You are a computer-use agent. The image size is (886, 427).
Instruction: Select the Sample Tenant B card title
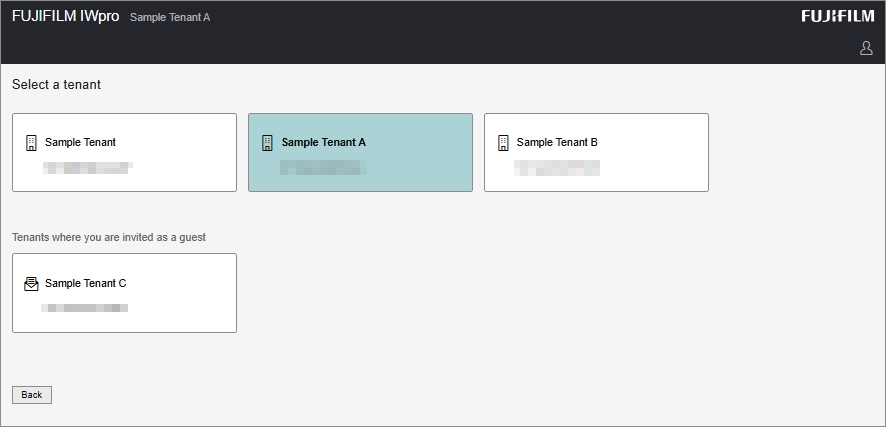pos(557,142)
